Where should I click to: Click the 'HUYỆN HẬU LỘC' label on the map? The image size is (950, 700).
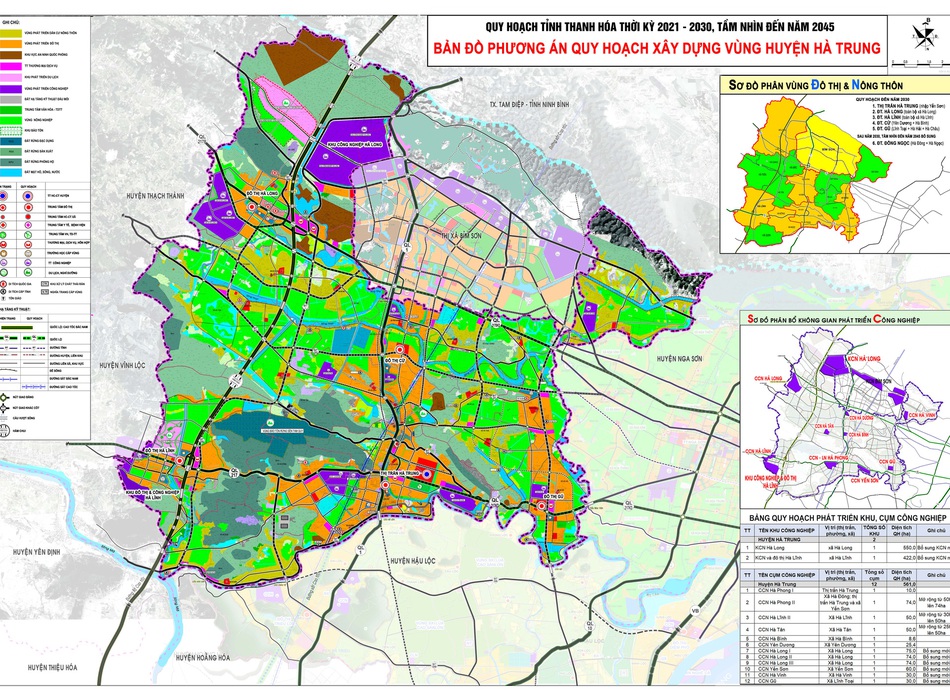coord(413,560)
